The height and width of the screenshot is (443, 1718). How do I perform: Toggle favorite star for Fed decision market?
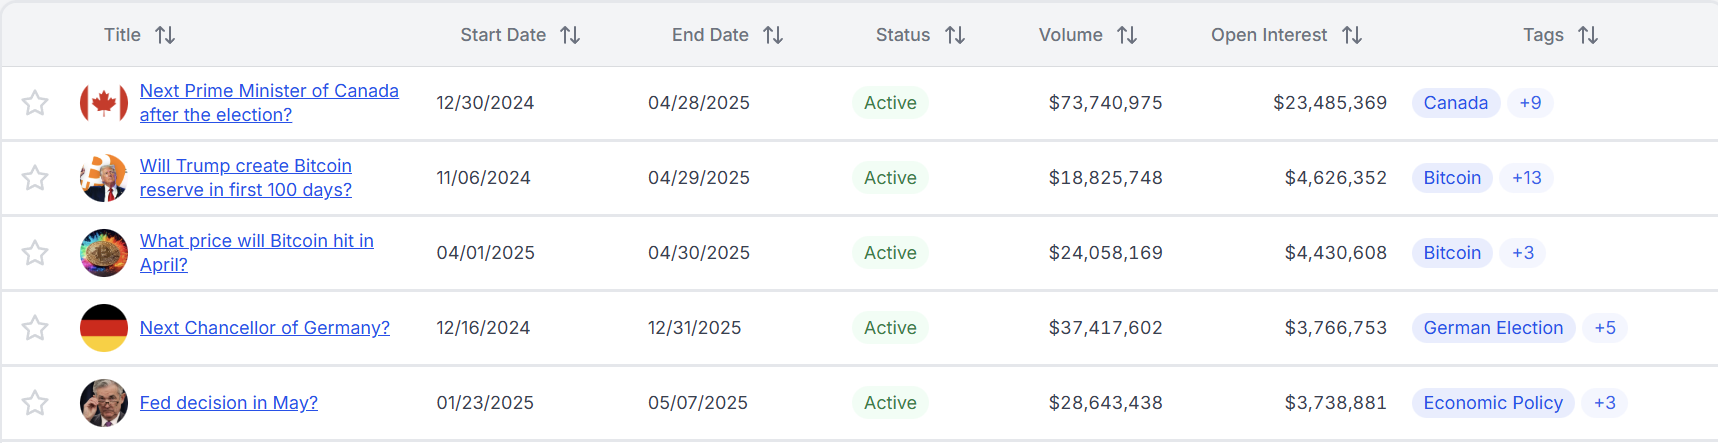[35, 403]
